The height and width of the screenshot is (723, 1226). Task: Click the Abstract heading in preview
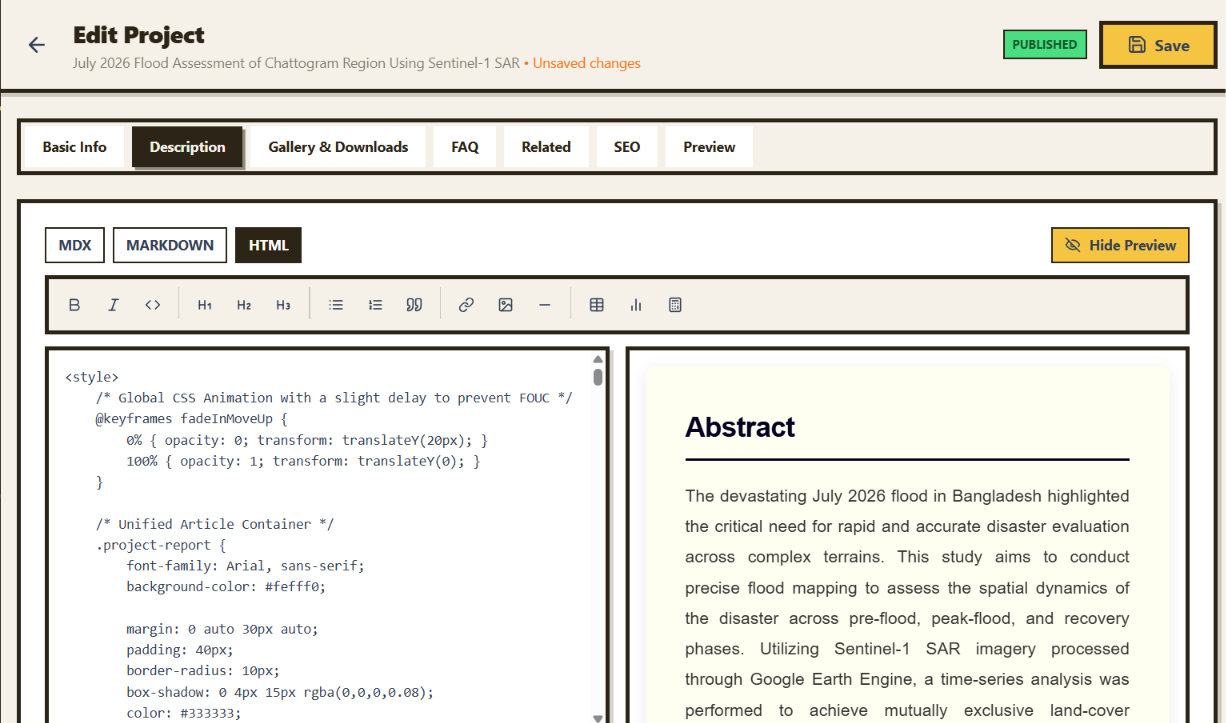pos(740,427)
